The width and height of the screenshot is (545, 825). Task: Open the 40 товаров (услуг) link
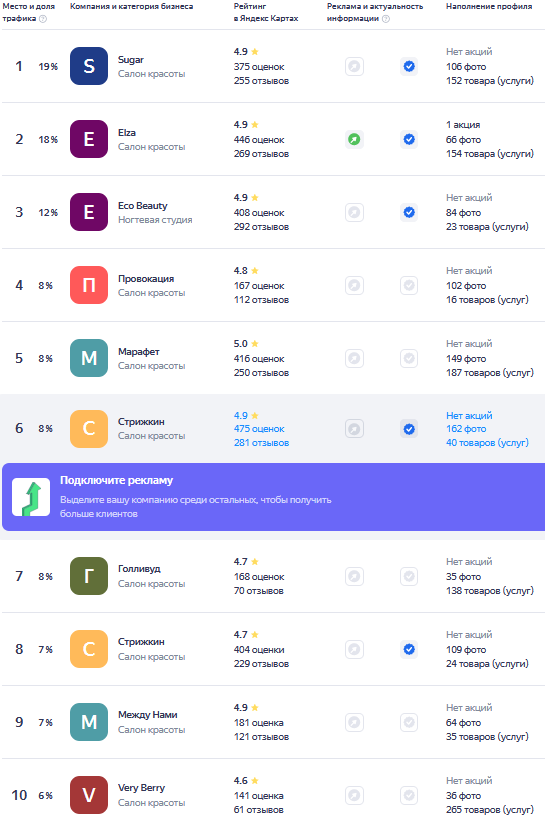pyautogui.click(x=487, y=442)
